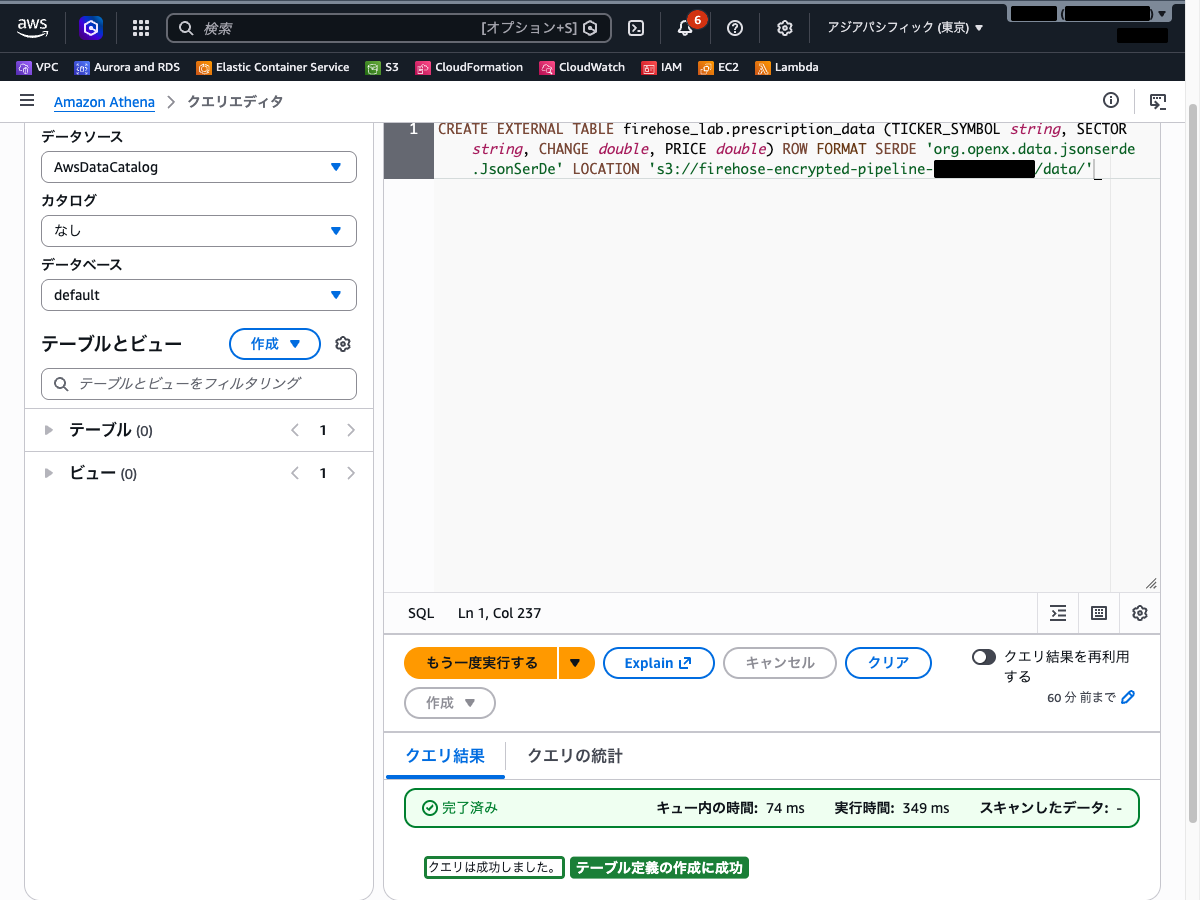This screenshot has height=900, width=1200.
Task: Open the VPC bookmark
Action: (38, 67)
